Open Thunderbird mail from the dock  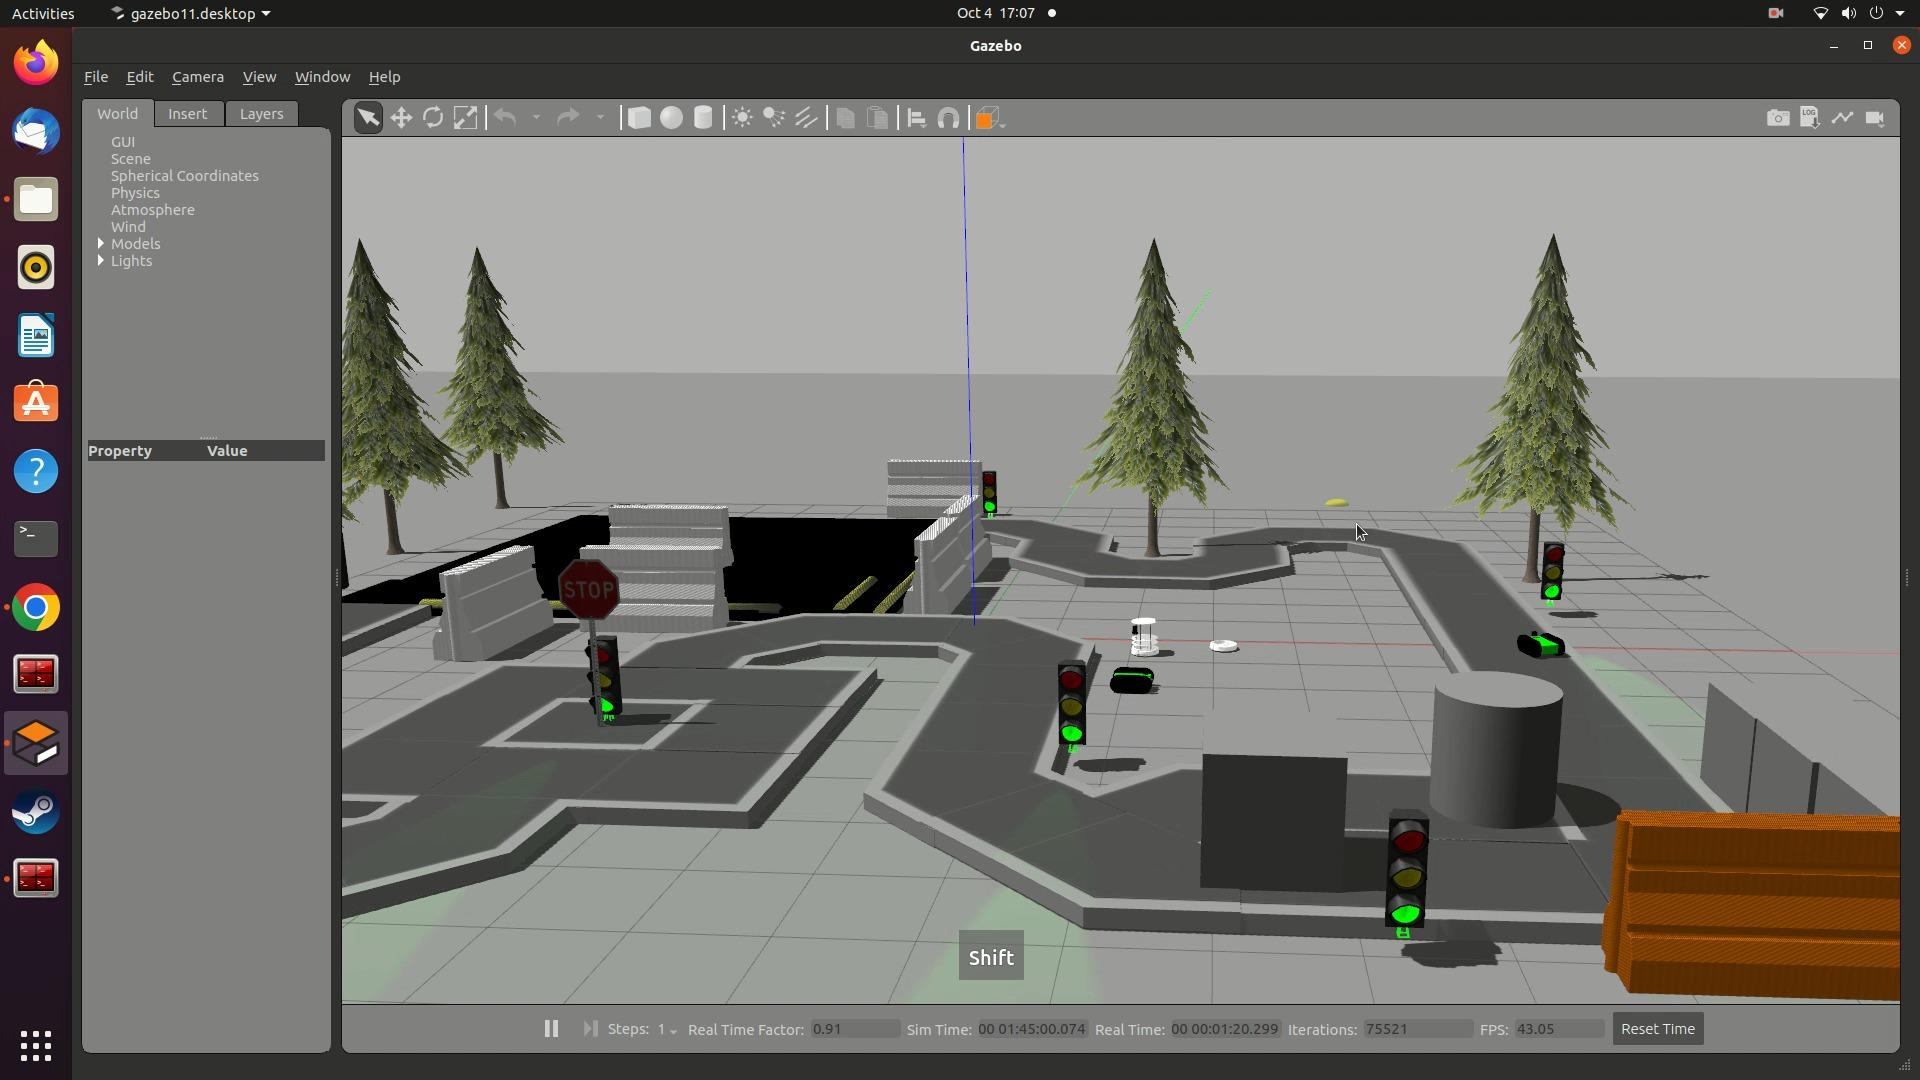coord(36,131)
